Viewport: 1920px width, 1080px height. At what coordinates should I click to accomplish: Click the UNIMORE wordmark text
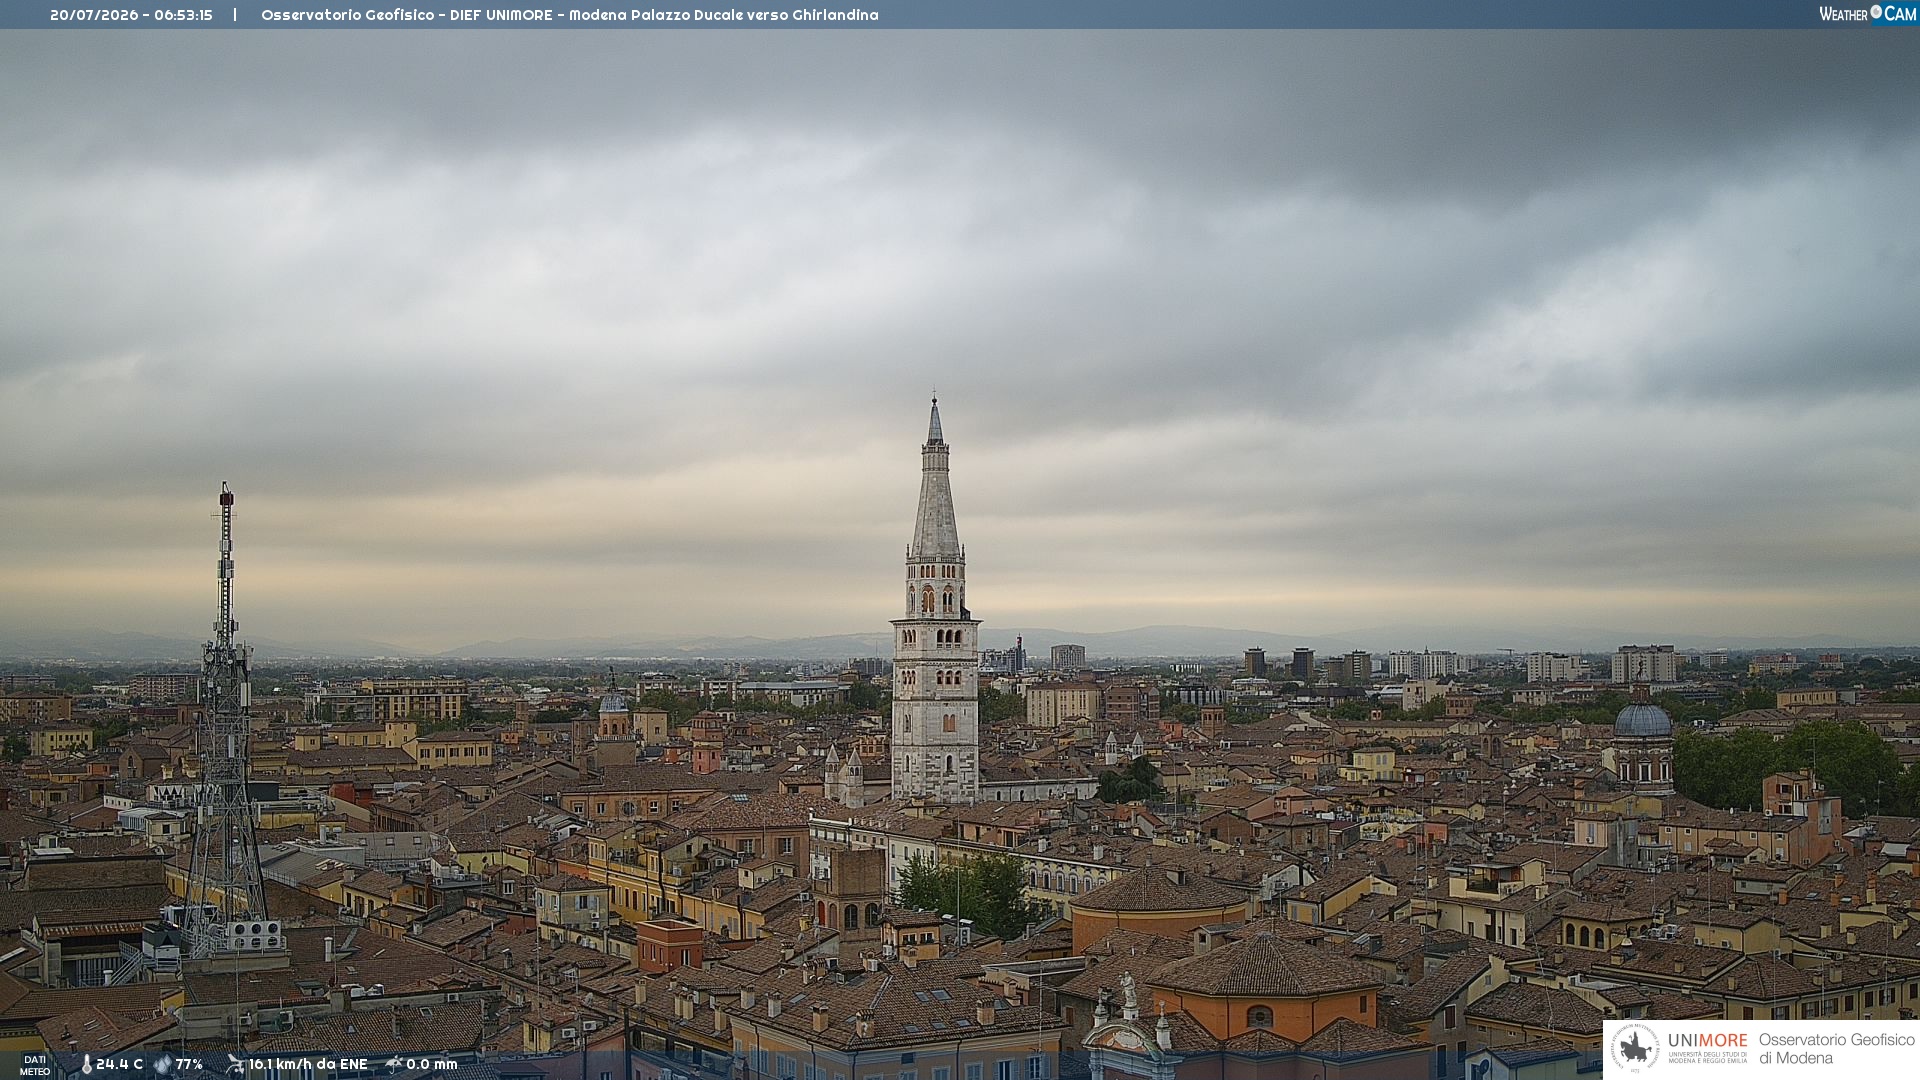[x=1707, y=1041]
